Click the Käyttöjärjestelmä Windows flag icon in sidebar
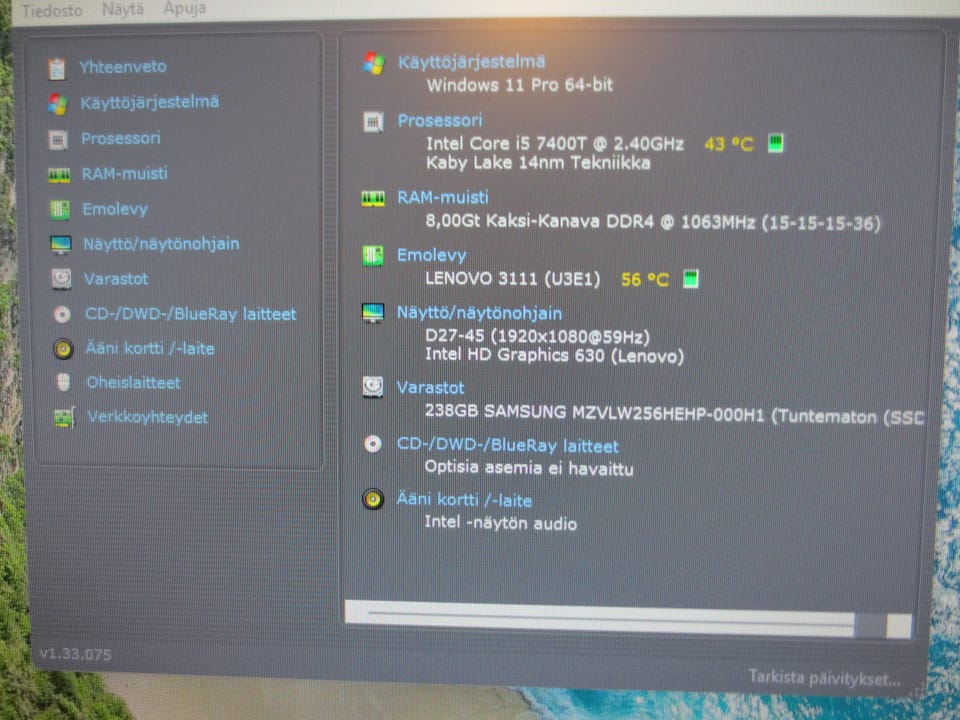 tap(58, 104)
